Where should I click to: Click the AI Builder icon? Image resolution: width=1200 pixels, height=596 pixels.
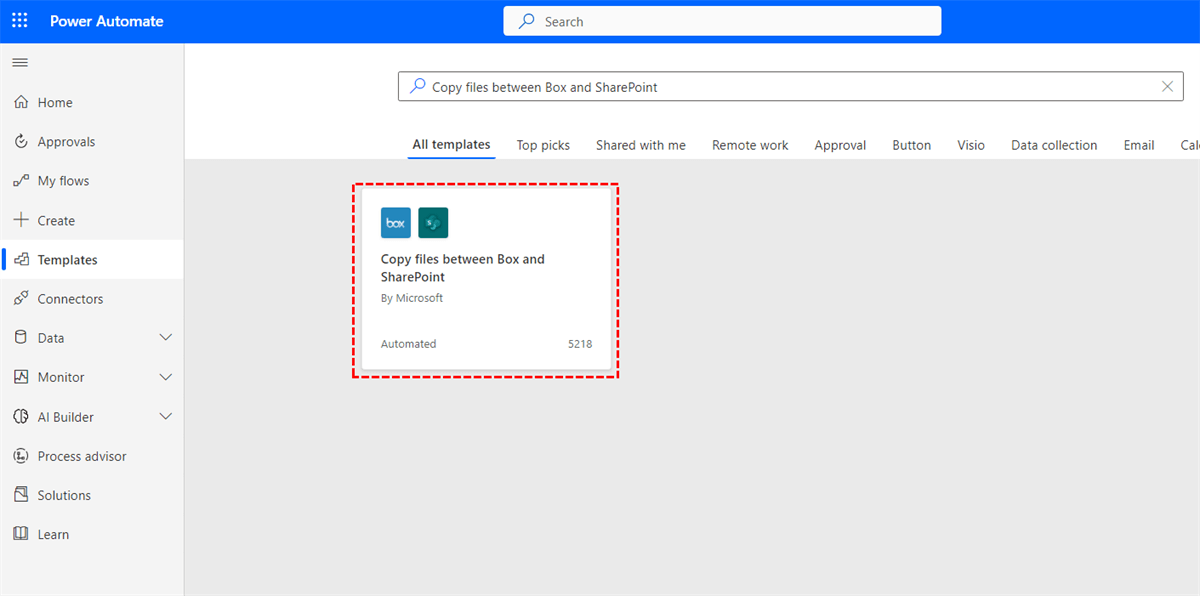coord(21,417)
